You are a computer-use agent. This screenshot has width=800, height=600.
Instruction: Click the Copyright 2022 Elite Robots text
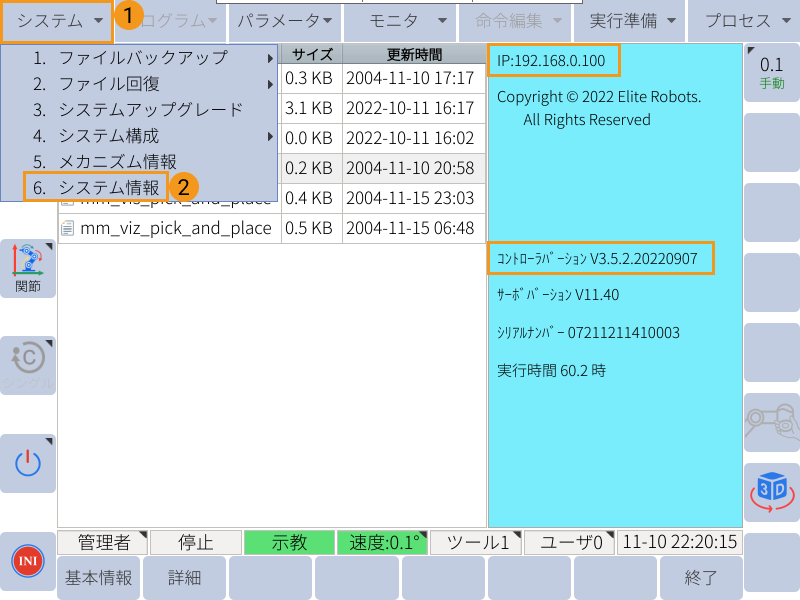point(599,108)
